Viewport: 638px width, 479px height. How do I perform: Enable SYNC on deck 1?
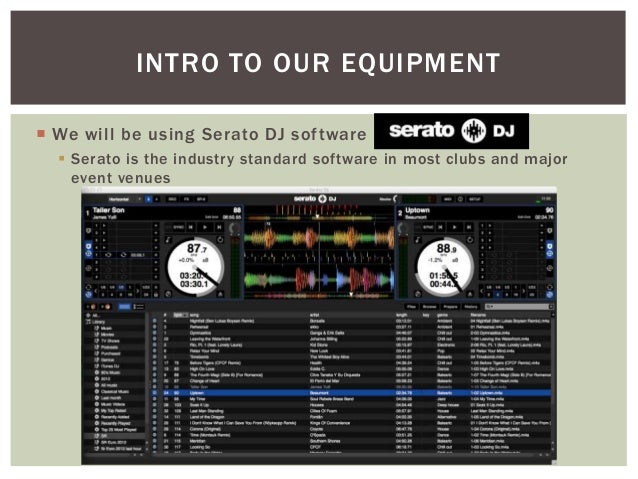point(179,227)
